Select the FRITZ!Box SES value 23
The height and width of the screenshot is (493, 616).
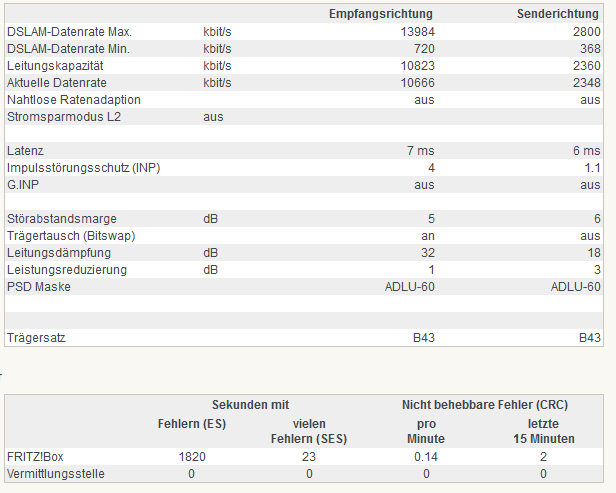[309, 457]
